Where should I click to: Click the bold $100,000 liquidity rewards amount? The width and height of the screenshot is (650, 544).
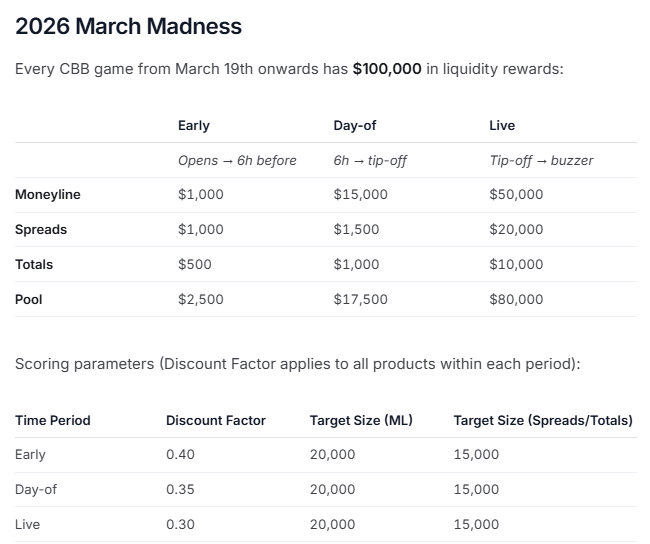[x=387, y=70]
